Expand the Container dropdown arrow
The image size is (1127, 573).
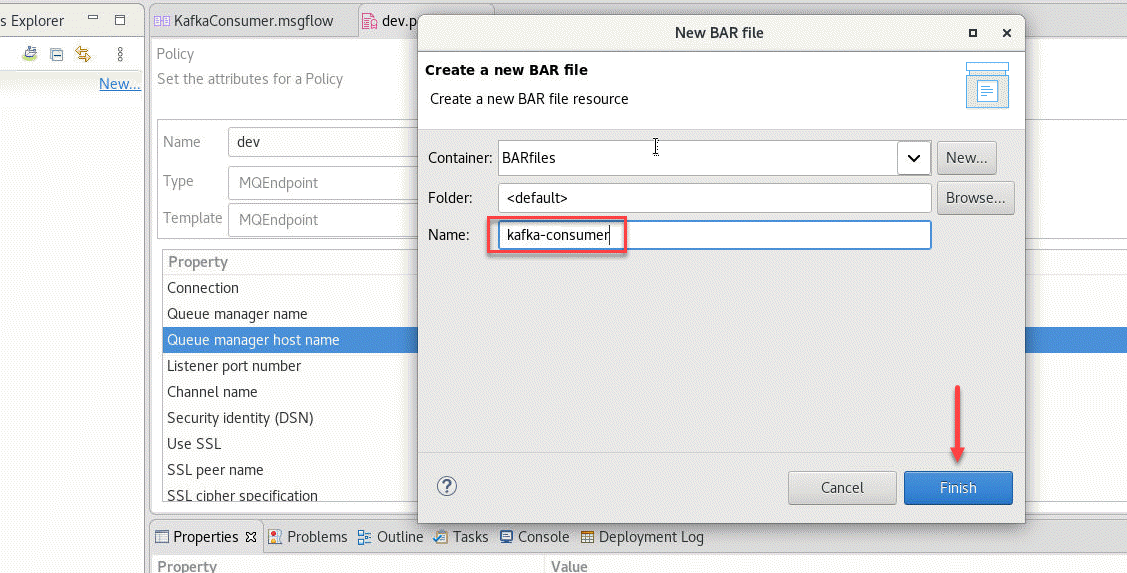913,158
